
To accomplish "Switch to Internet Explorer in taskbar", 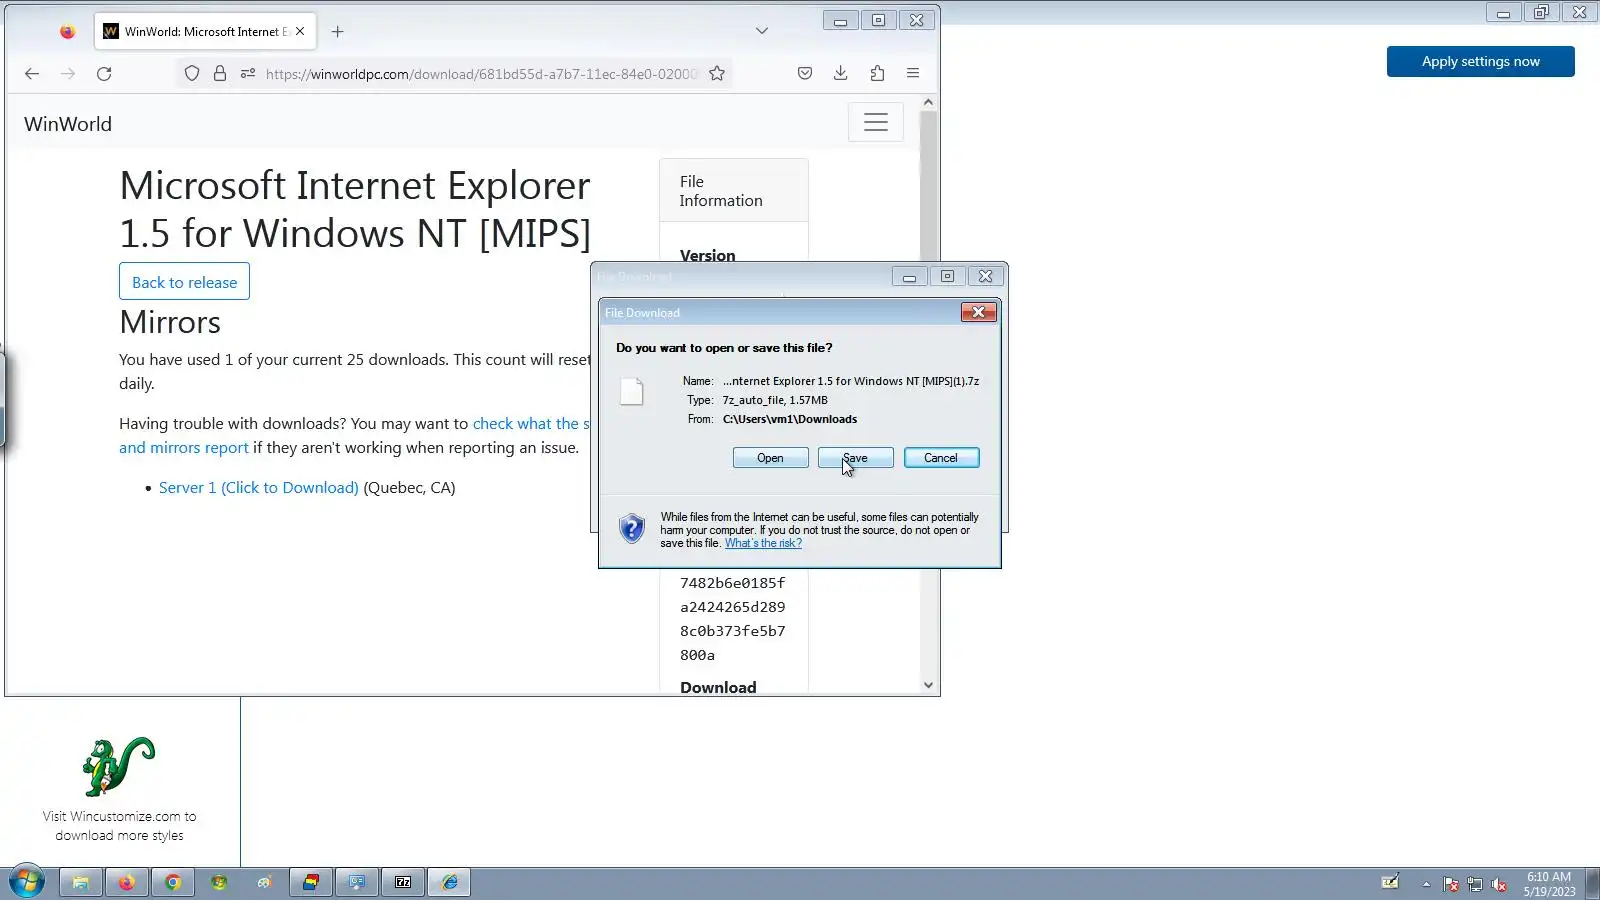I will (449, 882).
